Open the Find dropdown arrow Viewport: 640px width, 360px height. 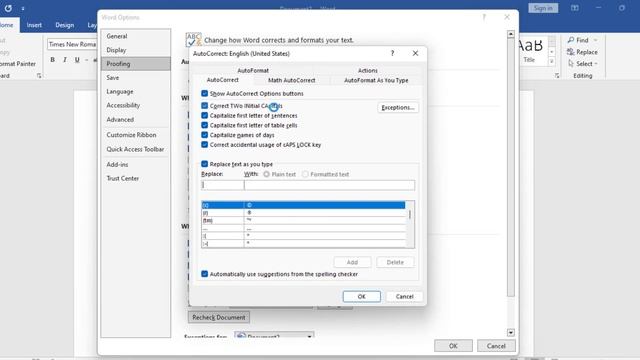point(596,40)
